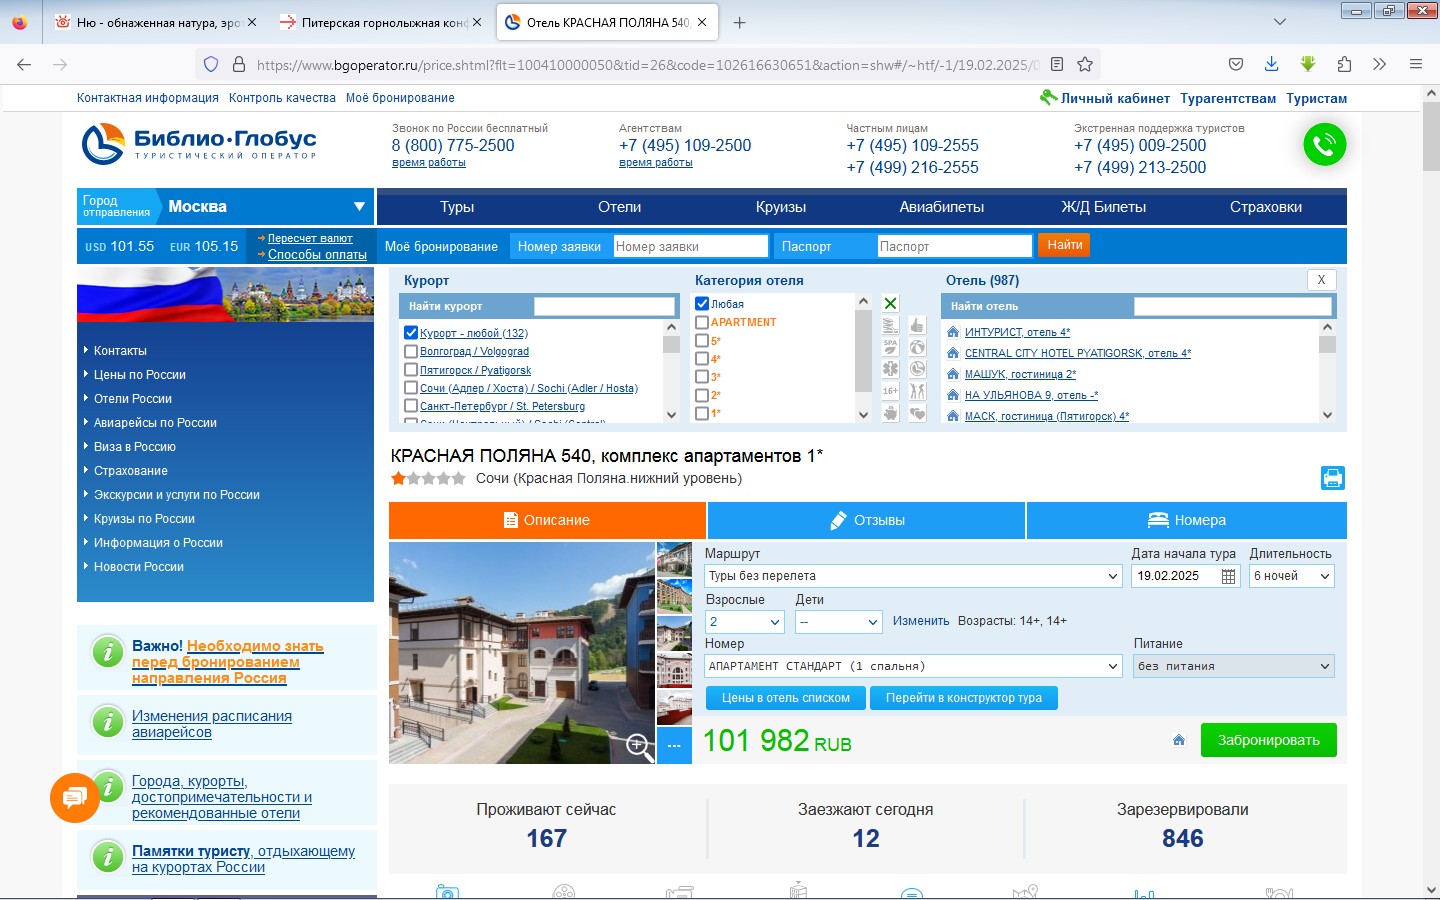Open the Дети children count dropdown
1440x900 pixels.
click(x=839, y=622)
